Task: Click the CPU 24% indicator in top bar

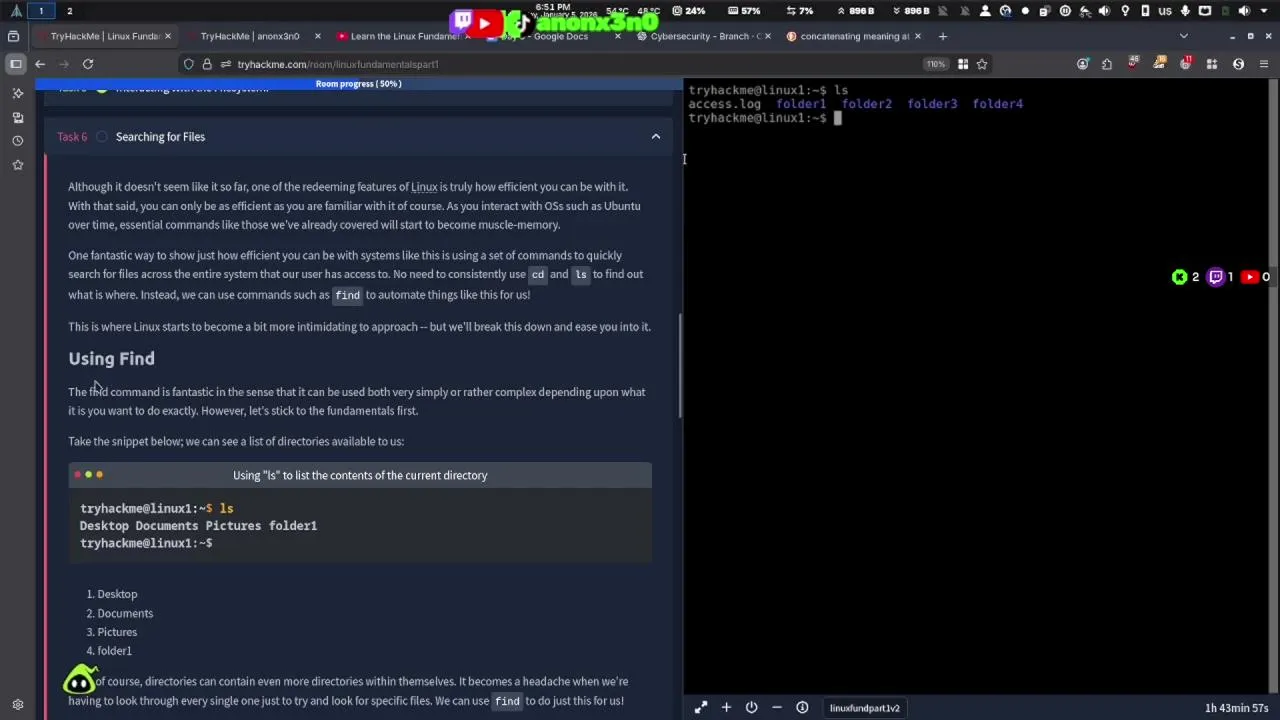Action: pyautogui.click(x=688, y=11)
